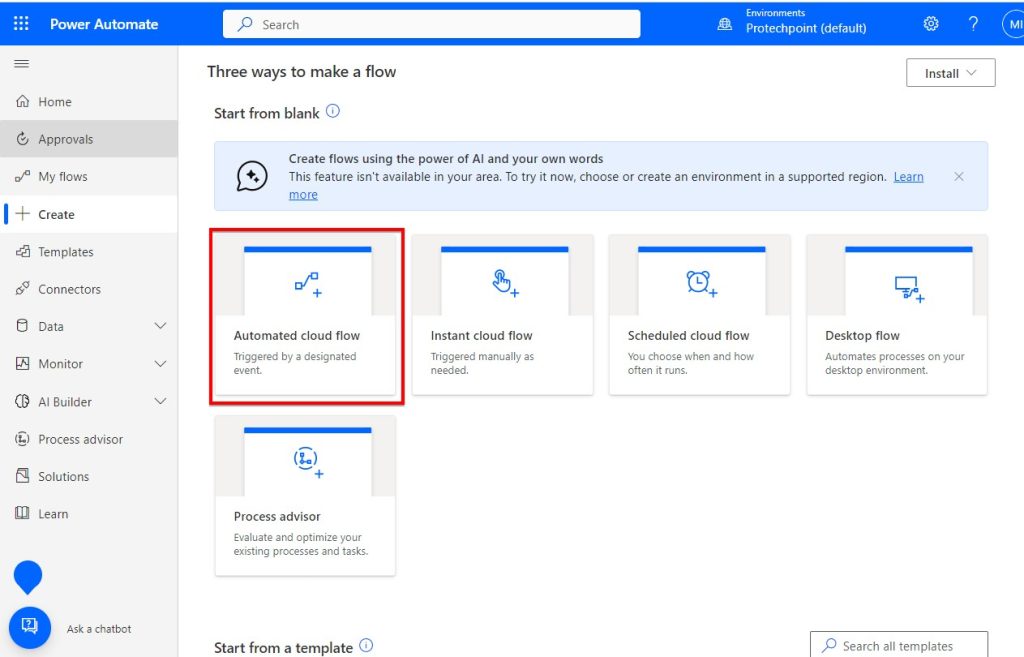Choose the Desktop flow title
1024x657 pixels.
[x=862, y=335]
